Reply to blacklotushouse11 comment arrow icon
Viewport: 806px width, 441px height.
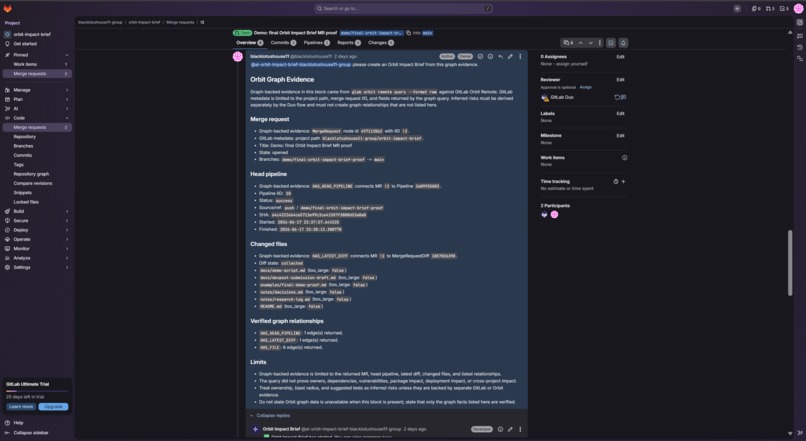500,57
